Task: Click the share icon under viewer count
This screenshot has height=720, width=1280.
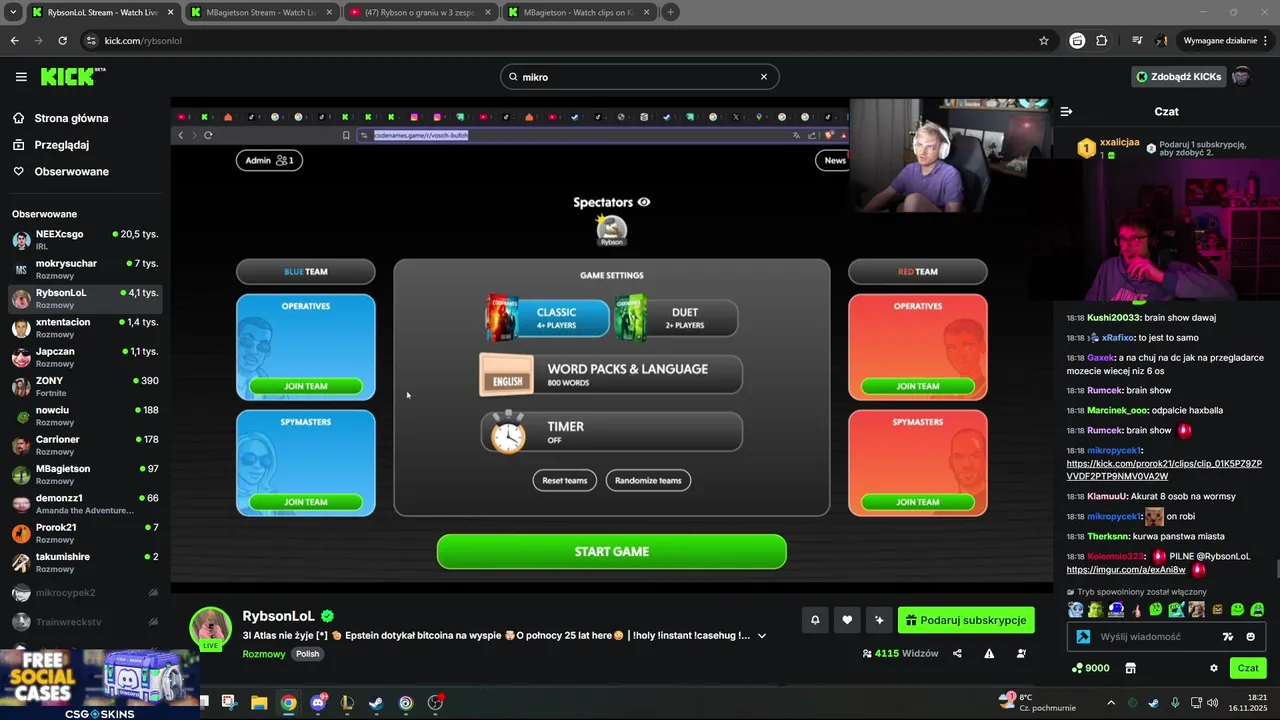Action: click(x=957, y=654)
